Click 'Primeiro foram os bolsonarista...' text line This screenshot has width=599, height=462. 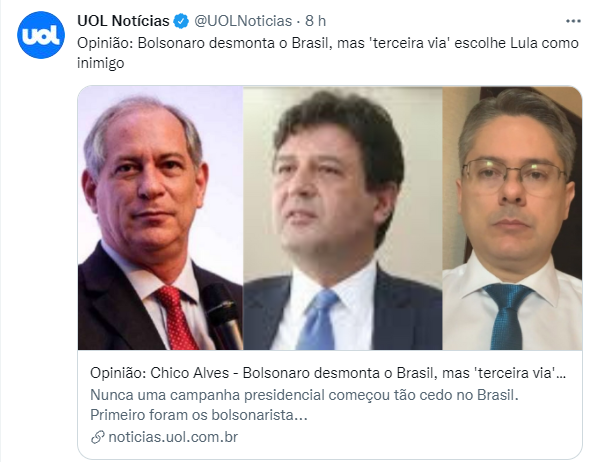point(199,415)
